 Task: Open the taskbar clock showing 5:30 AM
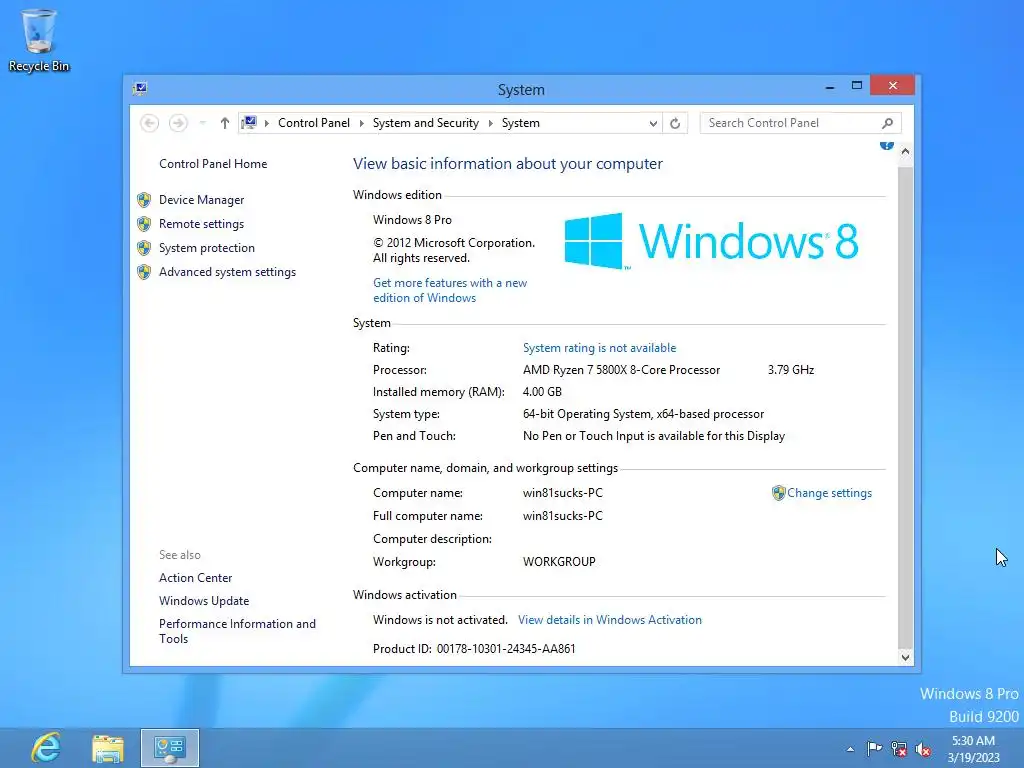(973, 749)
